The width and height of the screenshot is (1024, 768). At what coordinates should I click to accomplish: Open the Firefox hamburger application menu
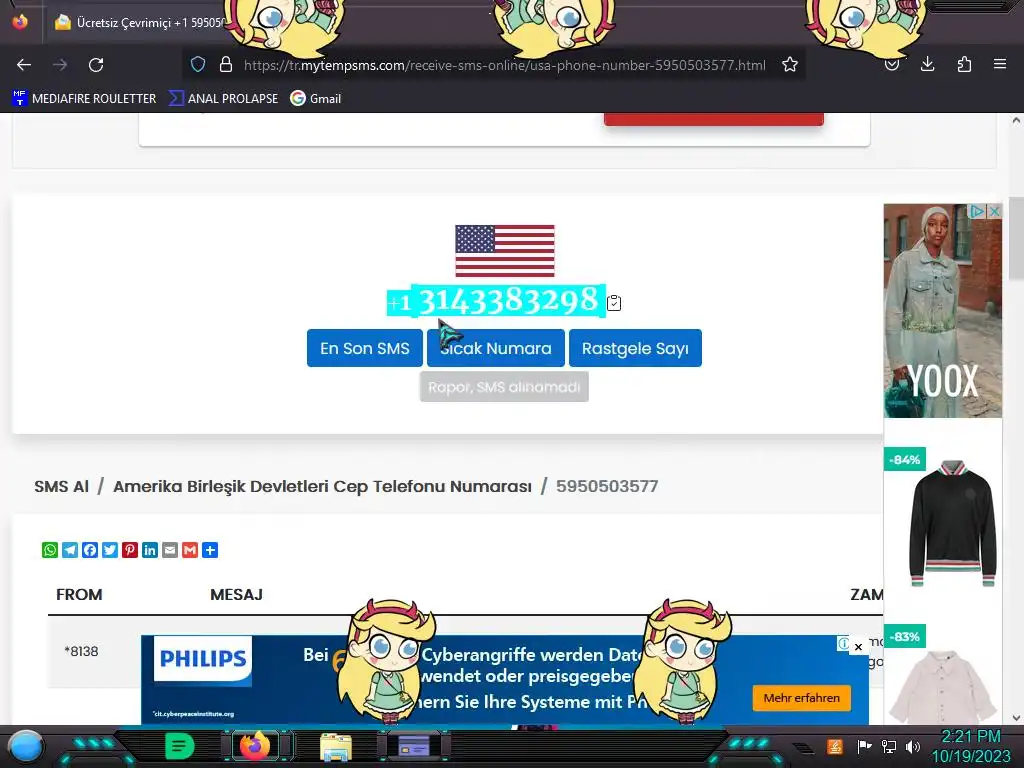[999, 64]
